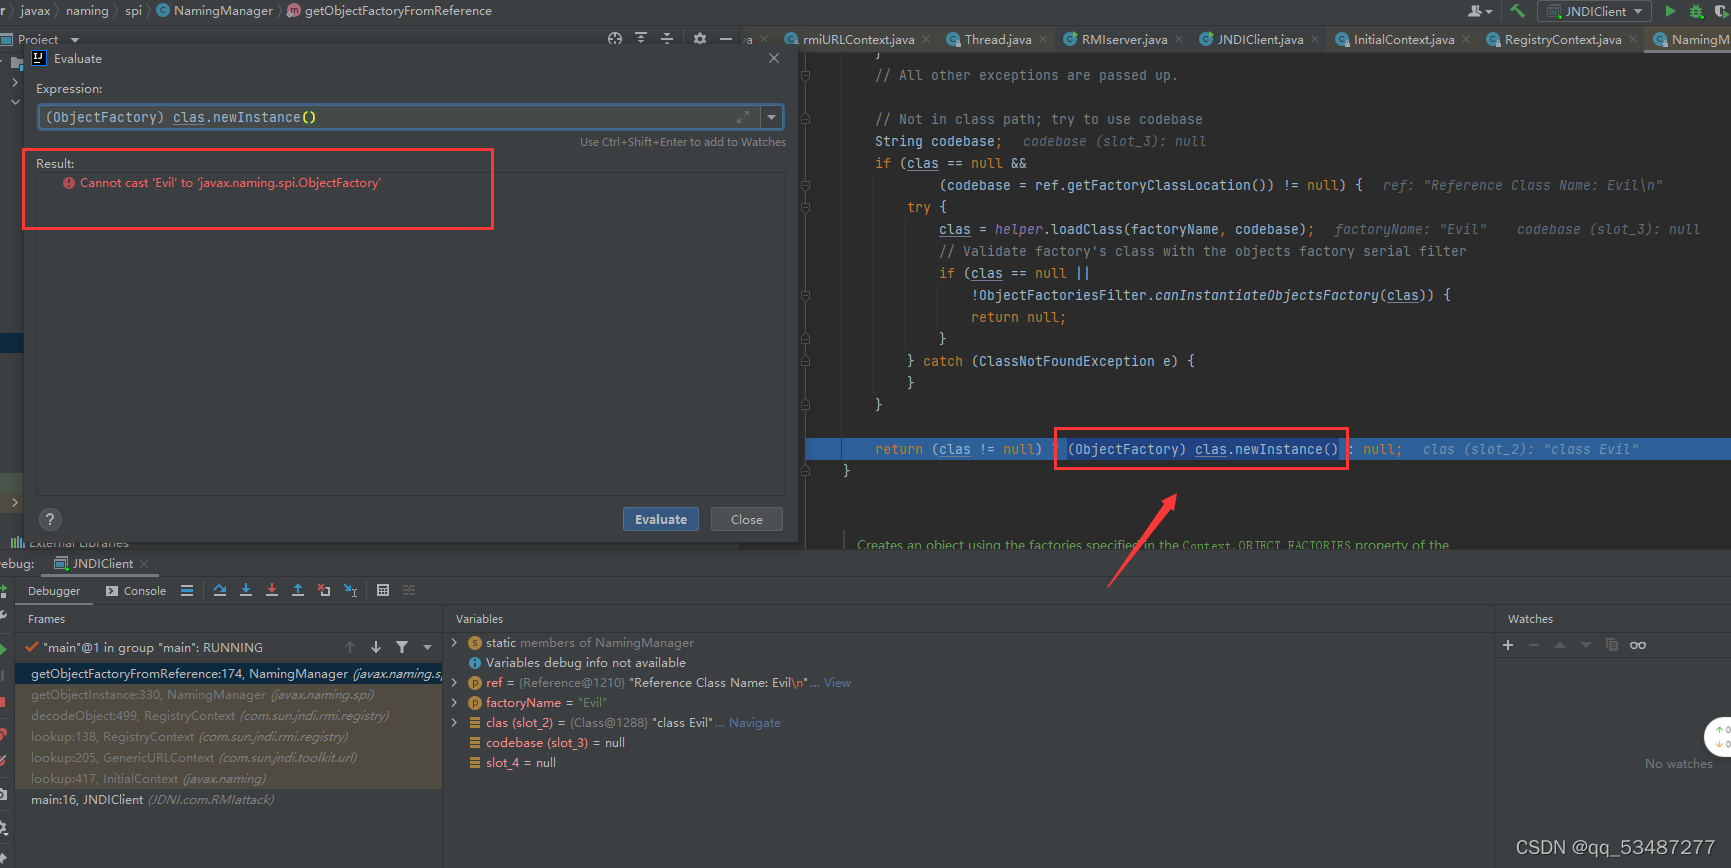Click the Select Opened File target icon
The image size is (1731, 868).
(615, 38)
